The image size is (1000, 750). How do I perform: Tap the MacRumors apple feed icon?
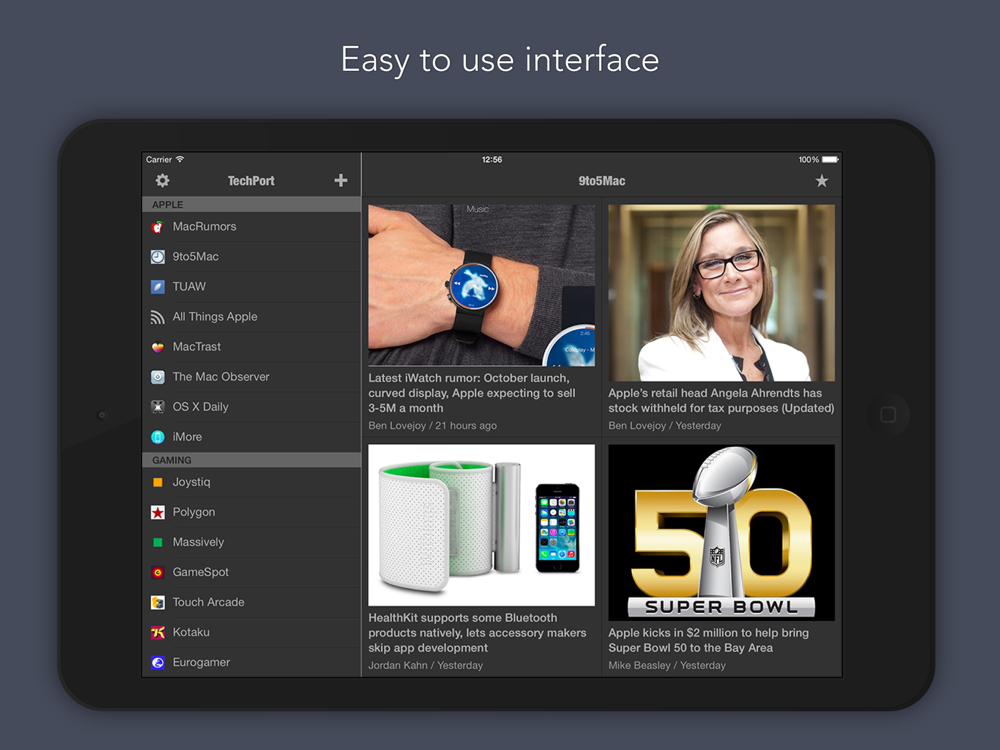pos(158,226)
